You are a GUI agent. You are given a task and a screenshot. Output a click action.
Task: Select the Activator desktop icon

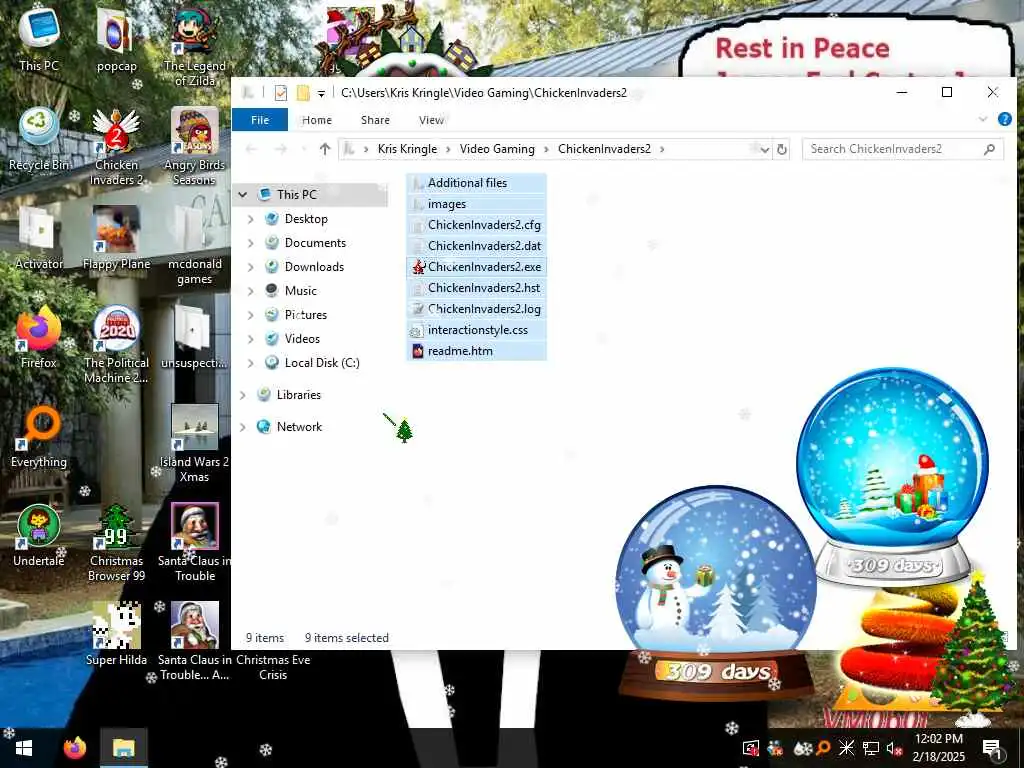[x=39, y=238]
